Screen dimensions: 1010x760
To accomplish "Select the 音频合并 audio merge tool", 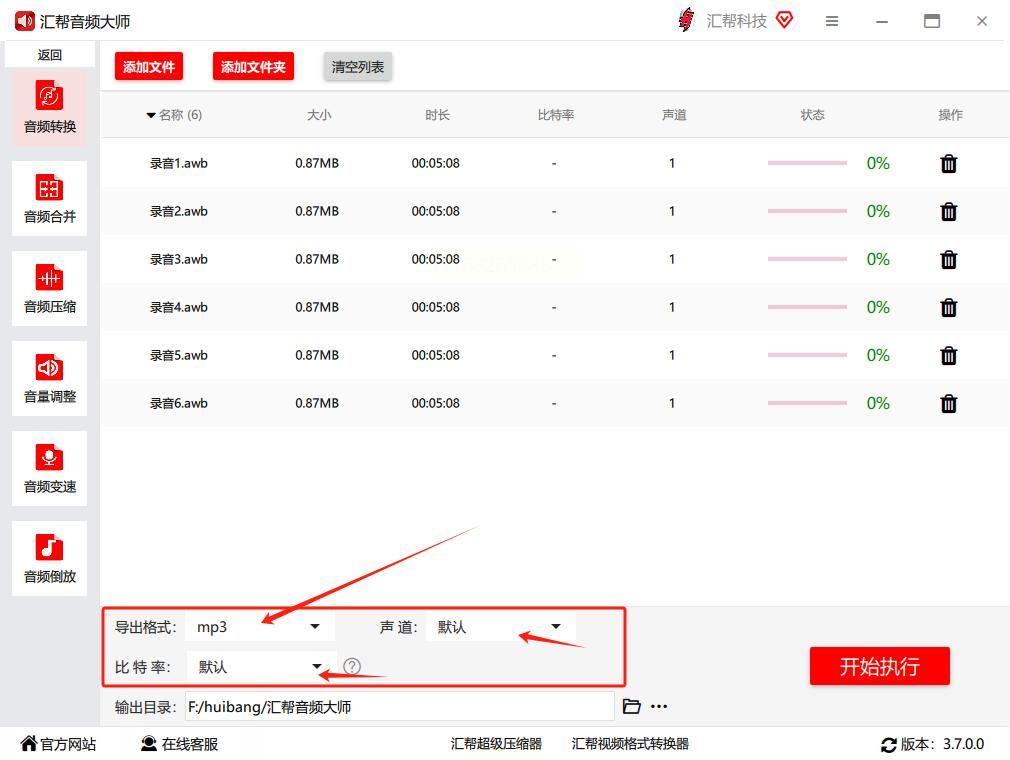I will [x=50, y=198].
